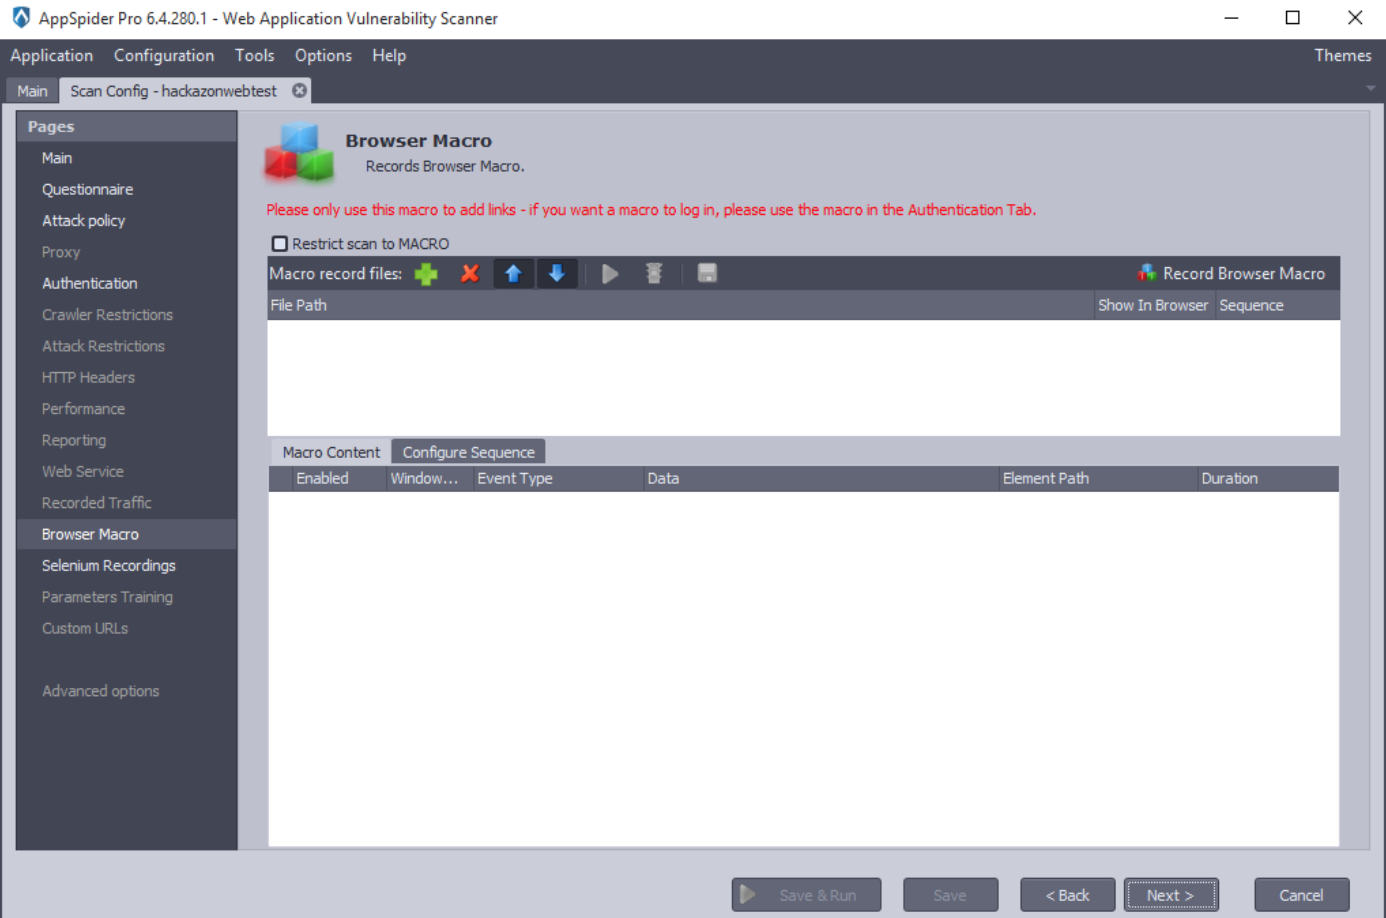Click the File Path column header
Viewport: 1386px width, 918px height.
(681, 305)
